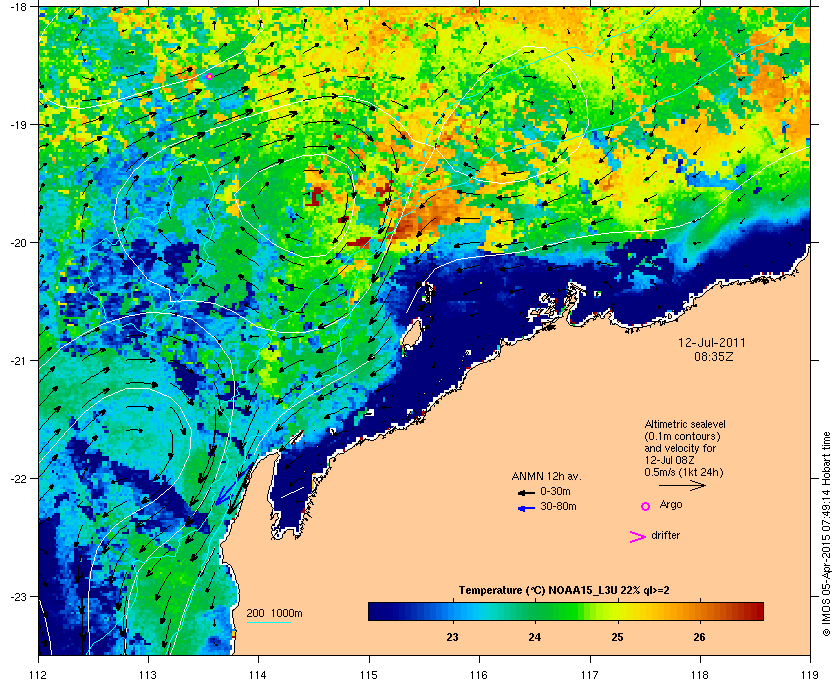Image resolution: width=840 pixels, height=680 pixels.
Task: Click the 0.5m/s velocity scale arrow
Action: pos(682,486)
